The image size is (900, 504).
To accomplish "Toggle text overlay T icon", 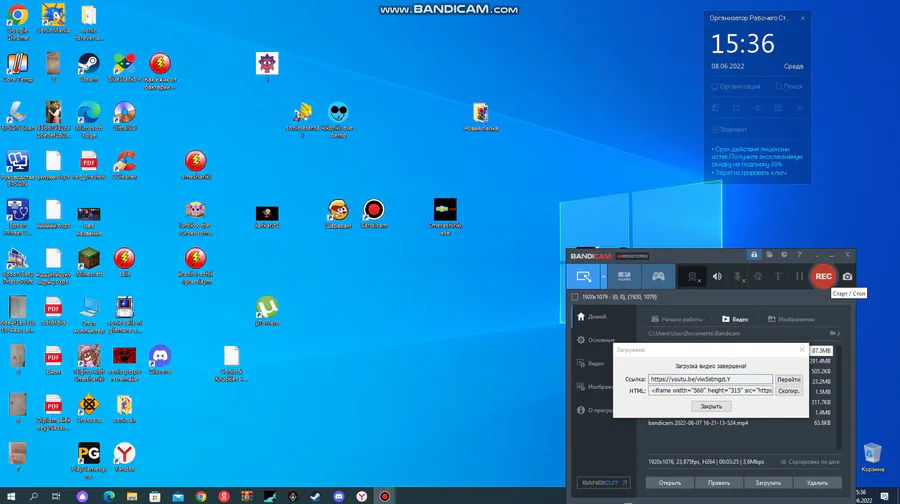I will click(778, 277).
